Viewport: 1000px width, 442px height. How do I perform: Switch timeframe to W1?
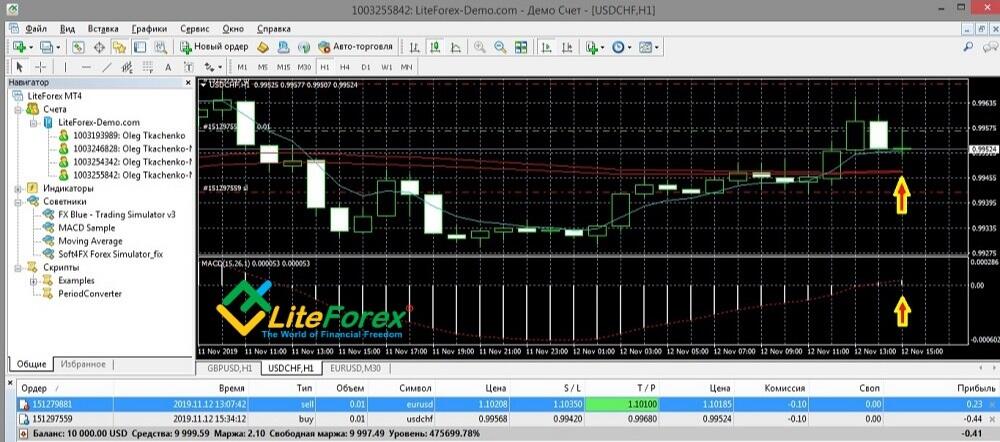[x=386, y=67]
